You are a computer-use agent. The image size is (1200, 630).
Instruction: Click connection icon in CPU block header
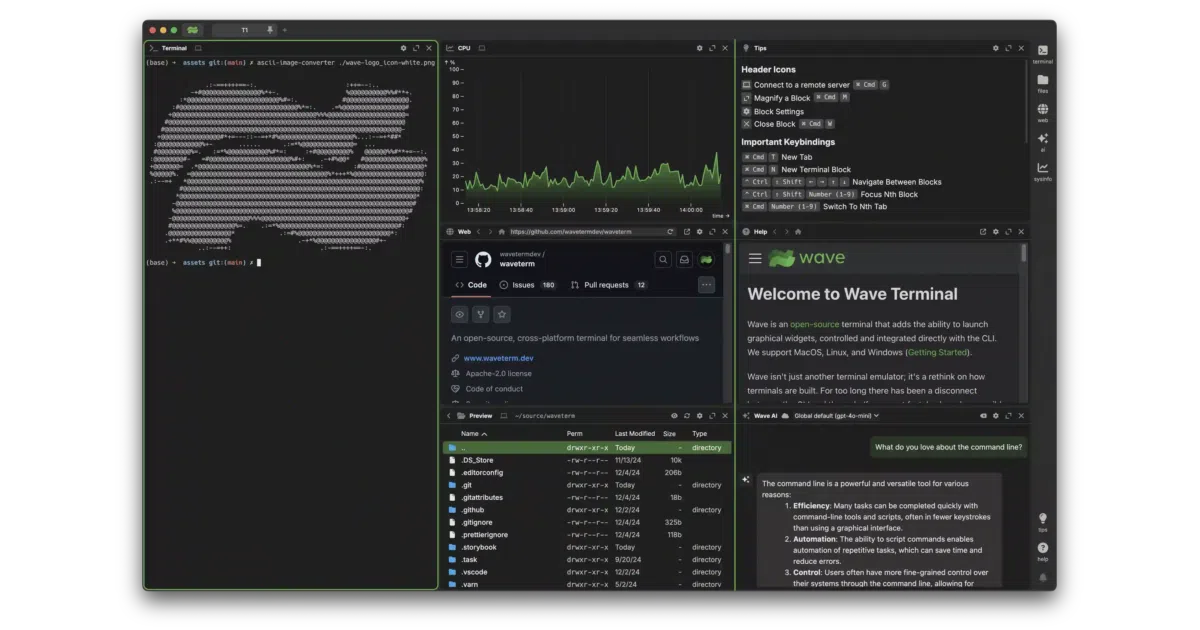point(482,48)
